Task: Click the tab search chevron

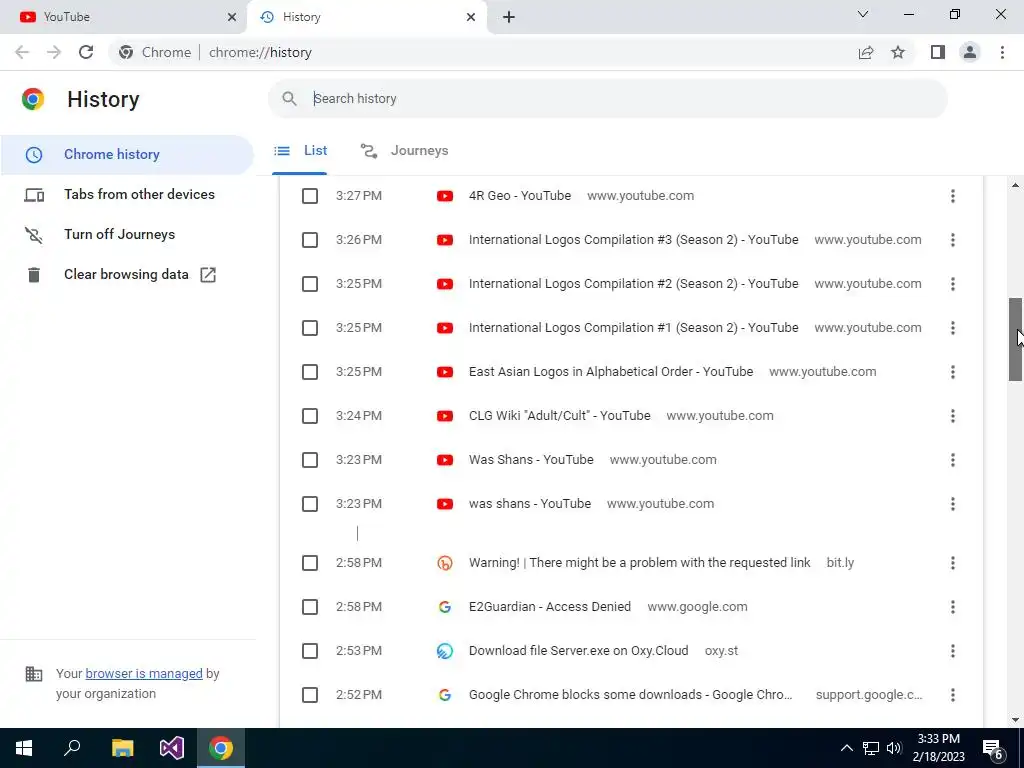Action: 863,14
